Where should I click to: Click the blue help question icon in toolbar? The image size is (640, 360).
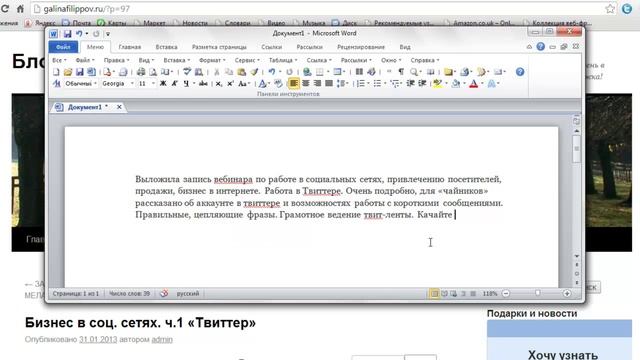(520, 72)
